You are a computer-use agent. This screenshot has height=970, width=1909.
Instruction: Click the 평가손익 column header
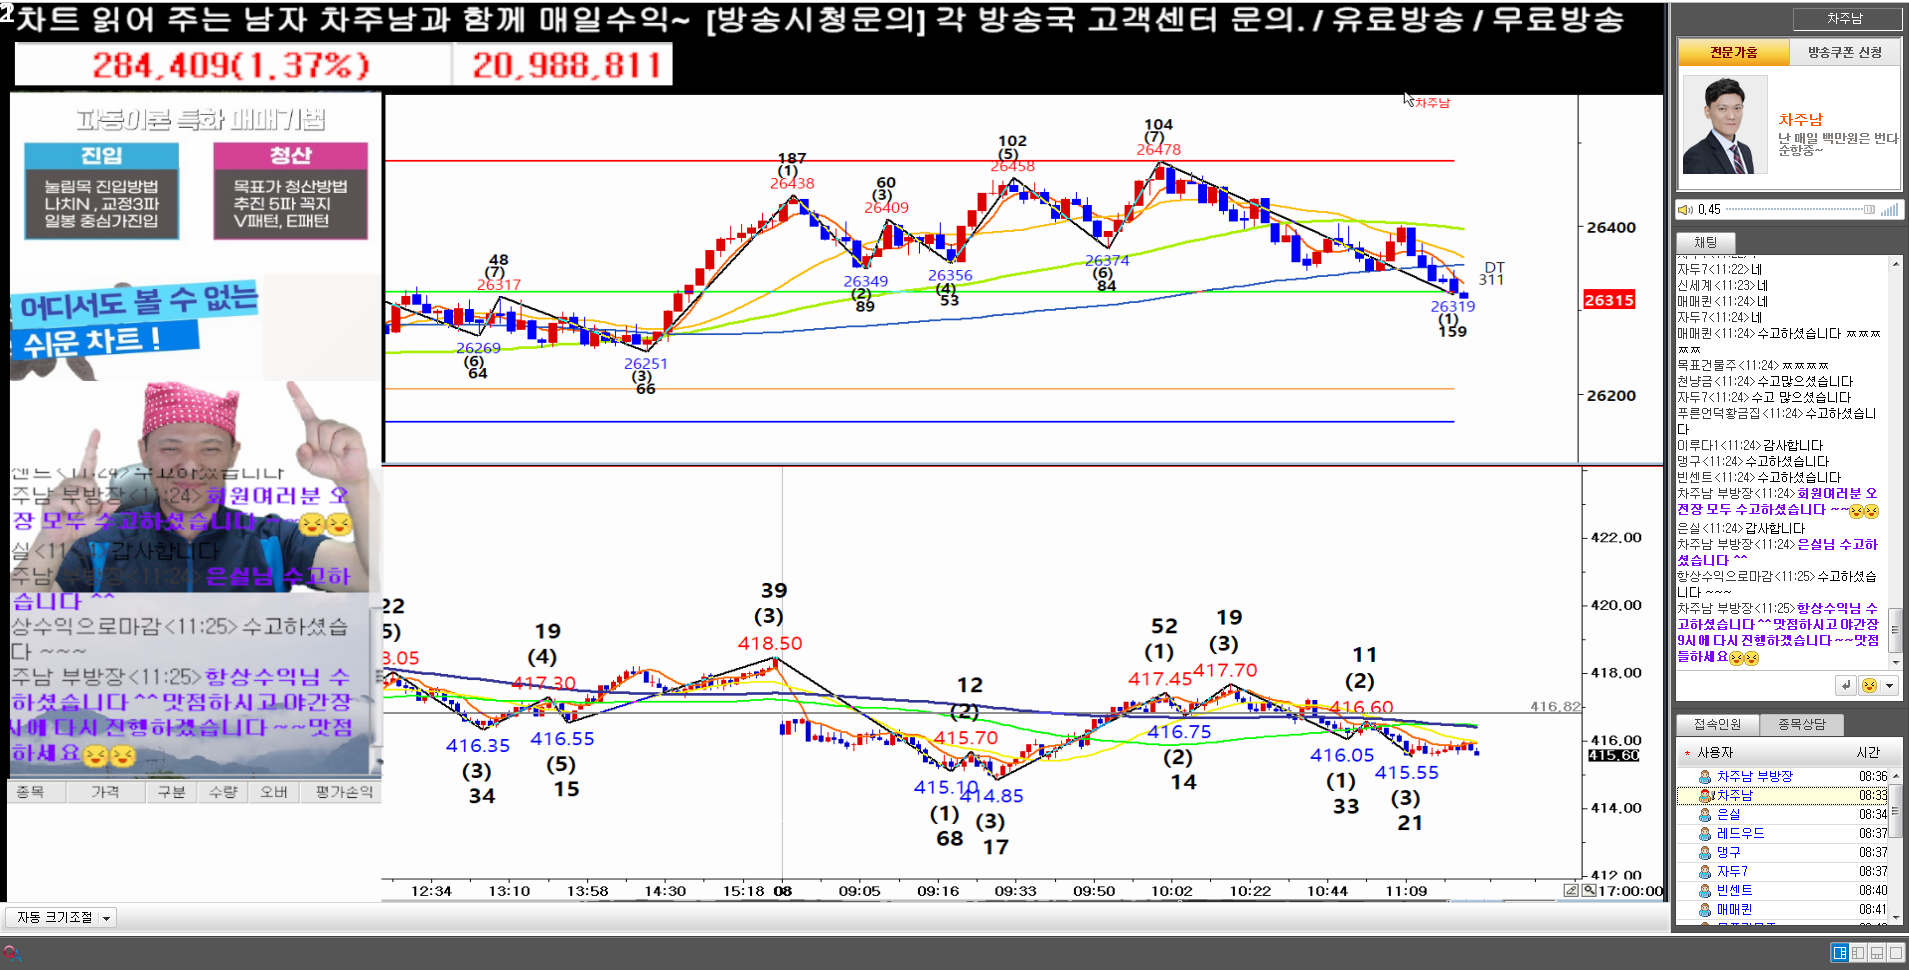click(x=344, y=792)
